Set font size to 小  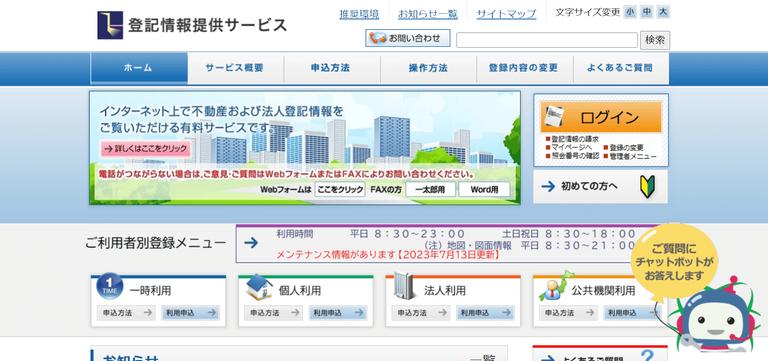(x=630, y=12)
